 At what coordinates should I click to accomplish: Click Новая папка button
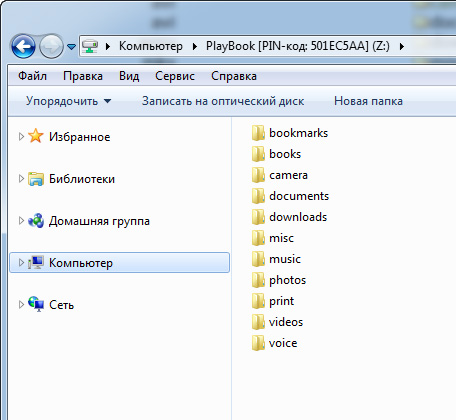(368, 101)
